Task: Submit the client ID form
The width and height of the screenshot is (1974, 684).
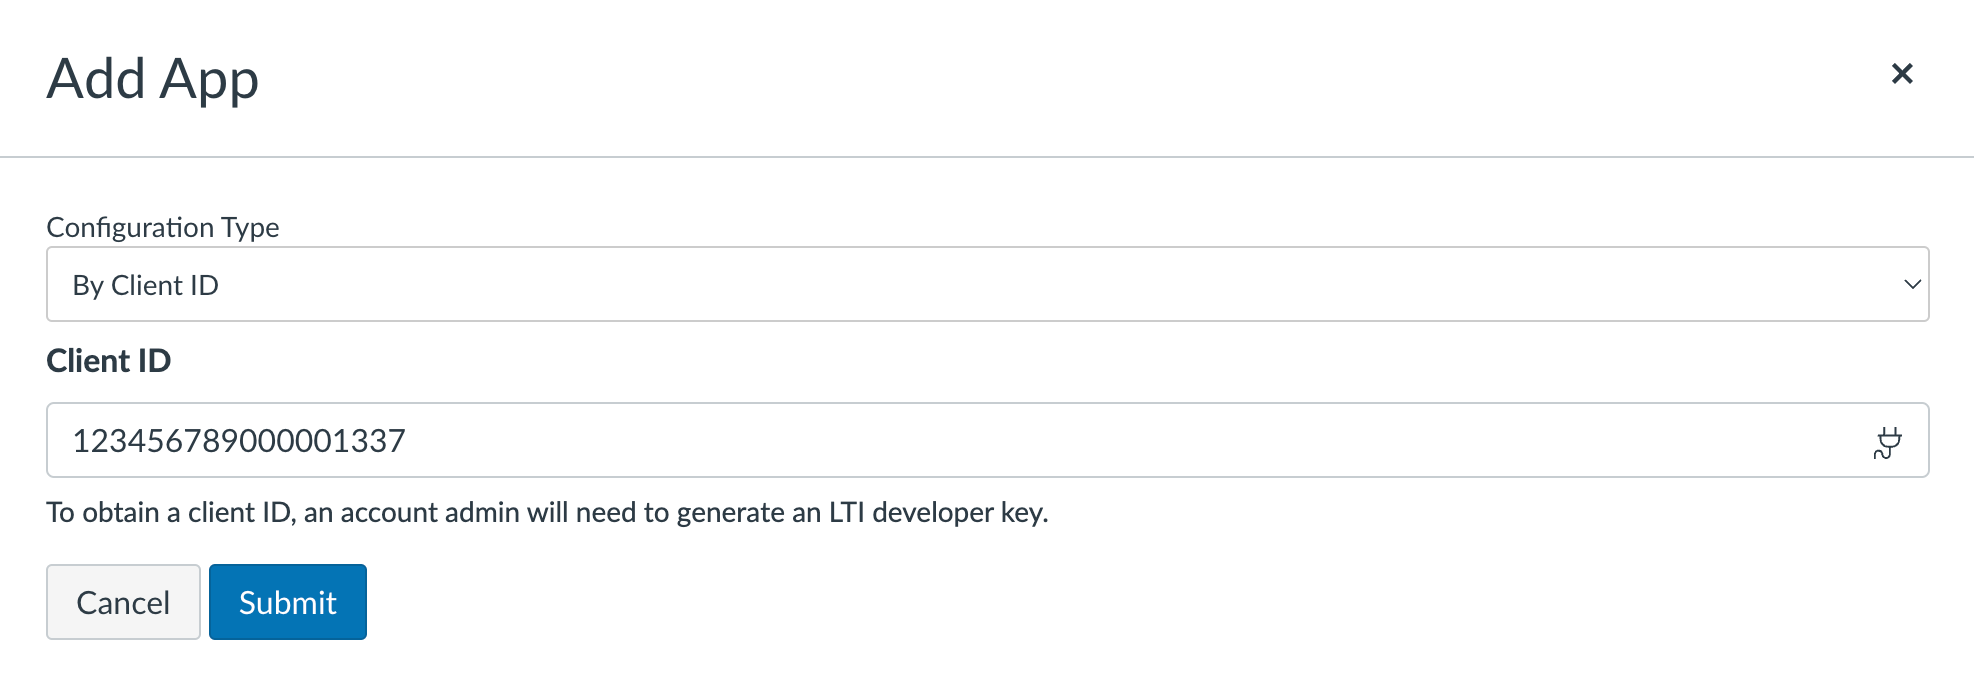Action: pos(288,602)
